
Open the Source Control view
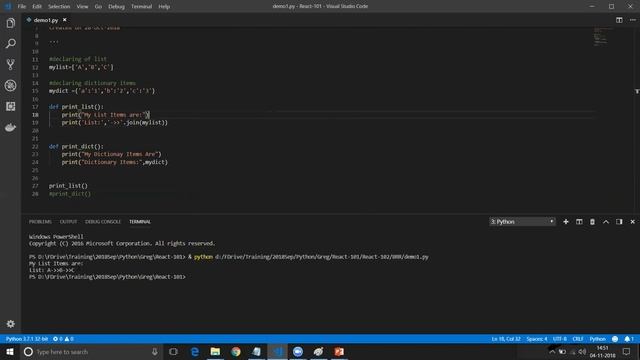click(x=11, y=64)
